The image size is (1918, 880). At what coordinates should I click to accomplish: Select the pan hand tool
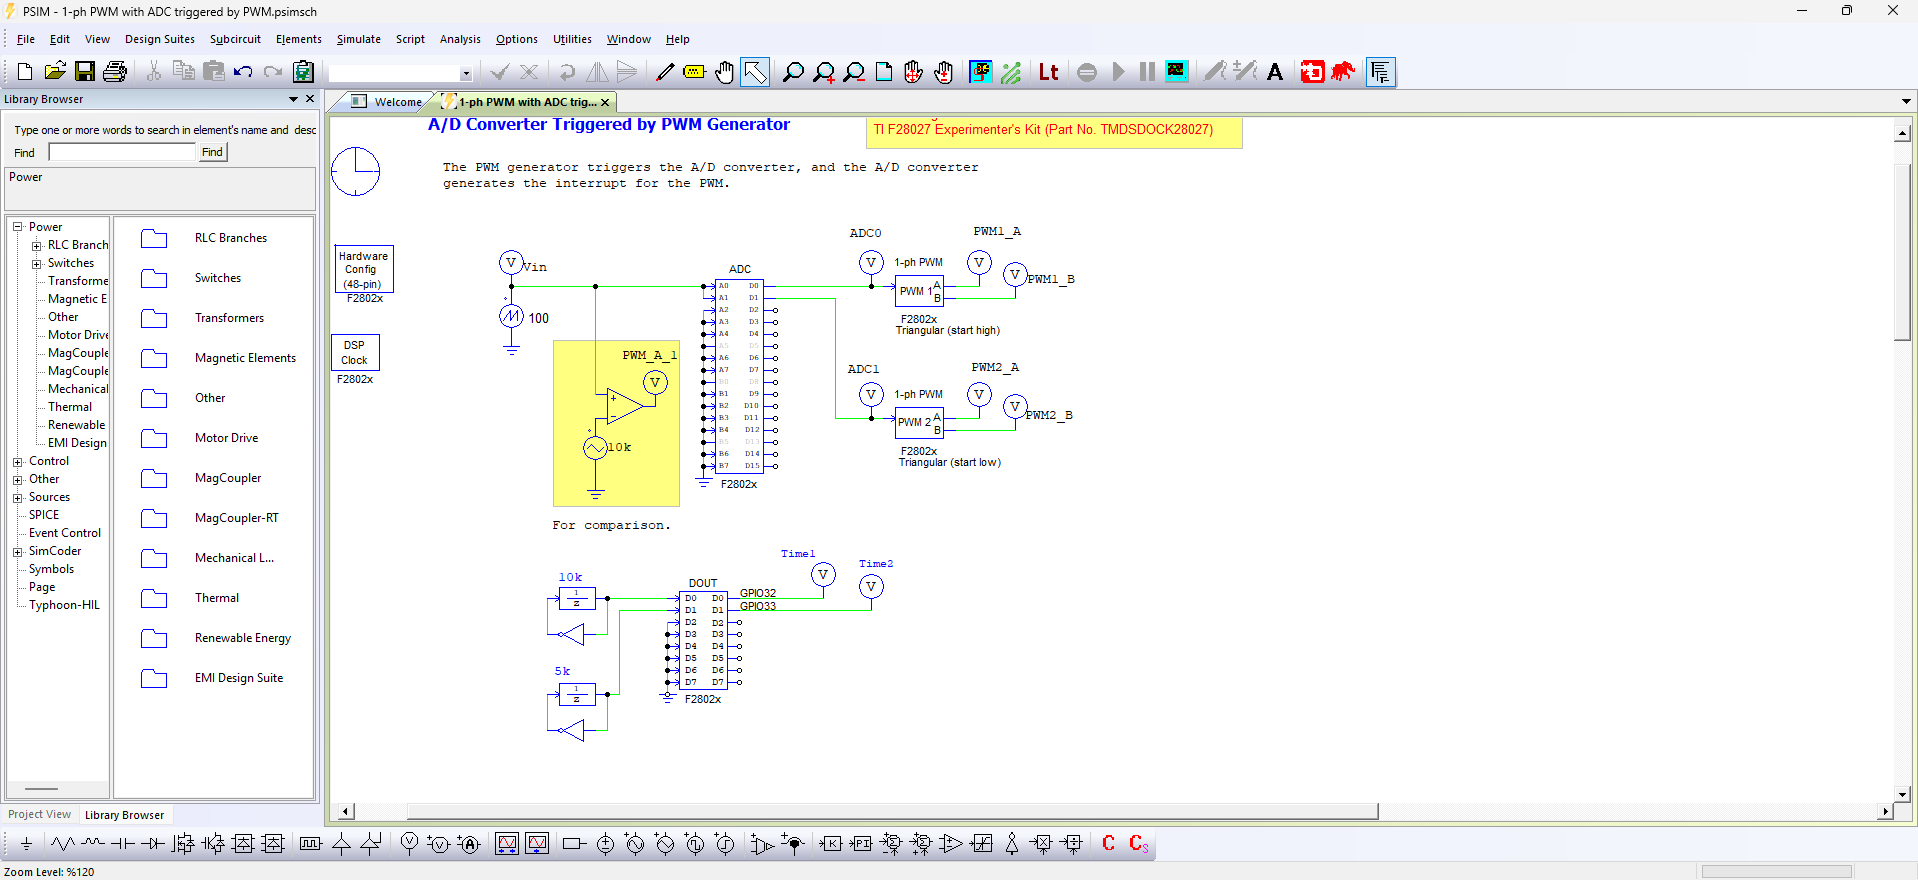(724, 72)
